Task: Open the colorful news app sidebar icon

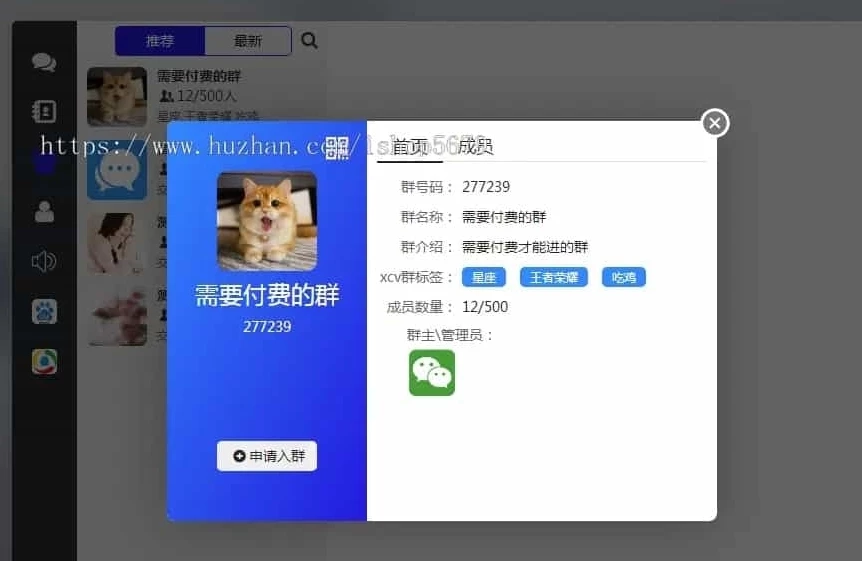Action: (44, 362)
